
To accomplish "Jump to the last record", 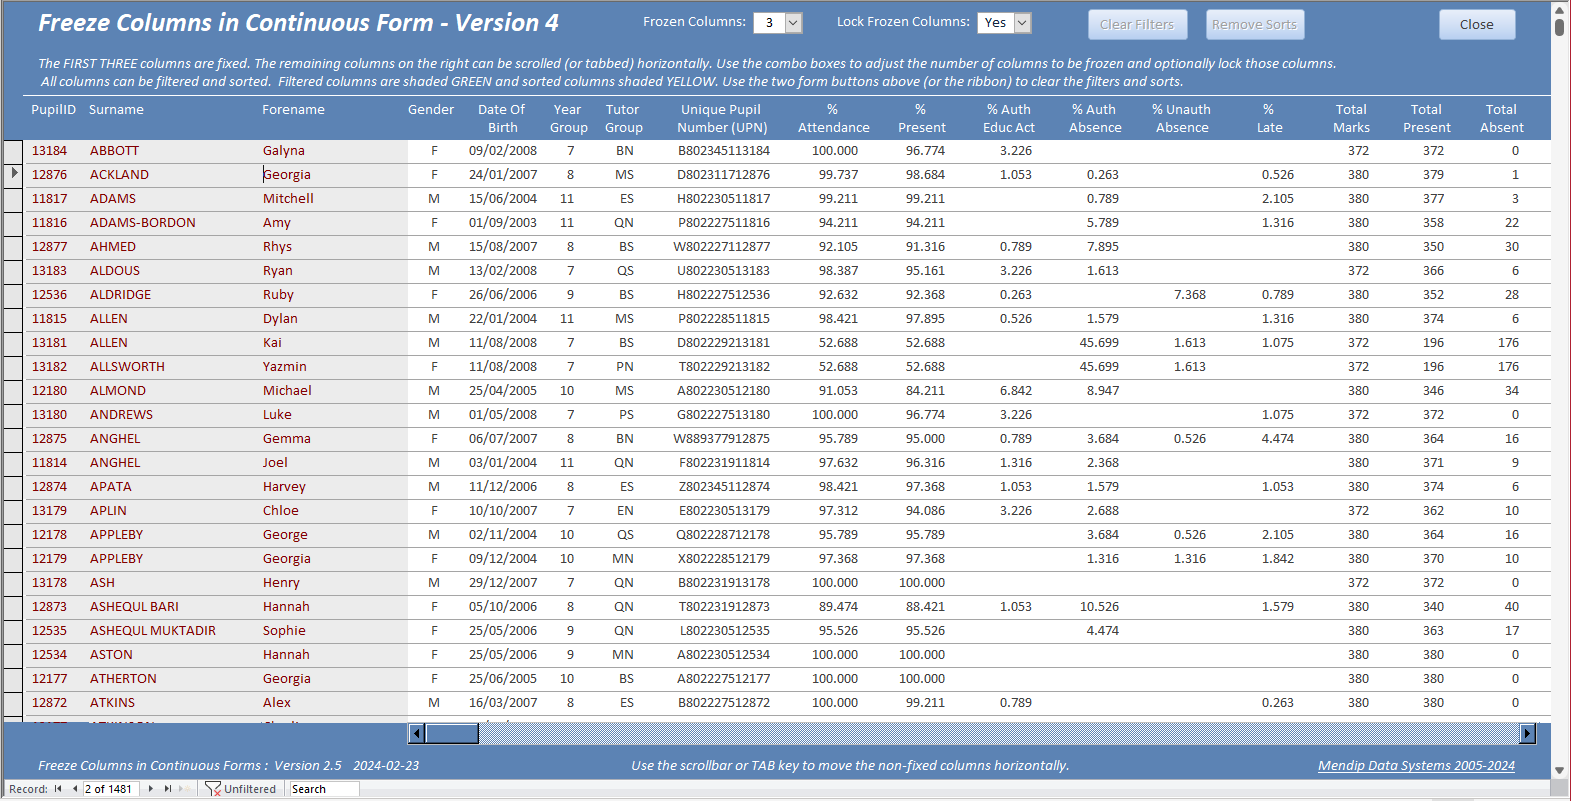I will [167, 789].
